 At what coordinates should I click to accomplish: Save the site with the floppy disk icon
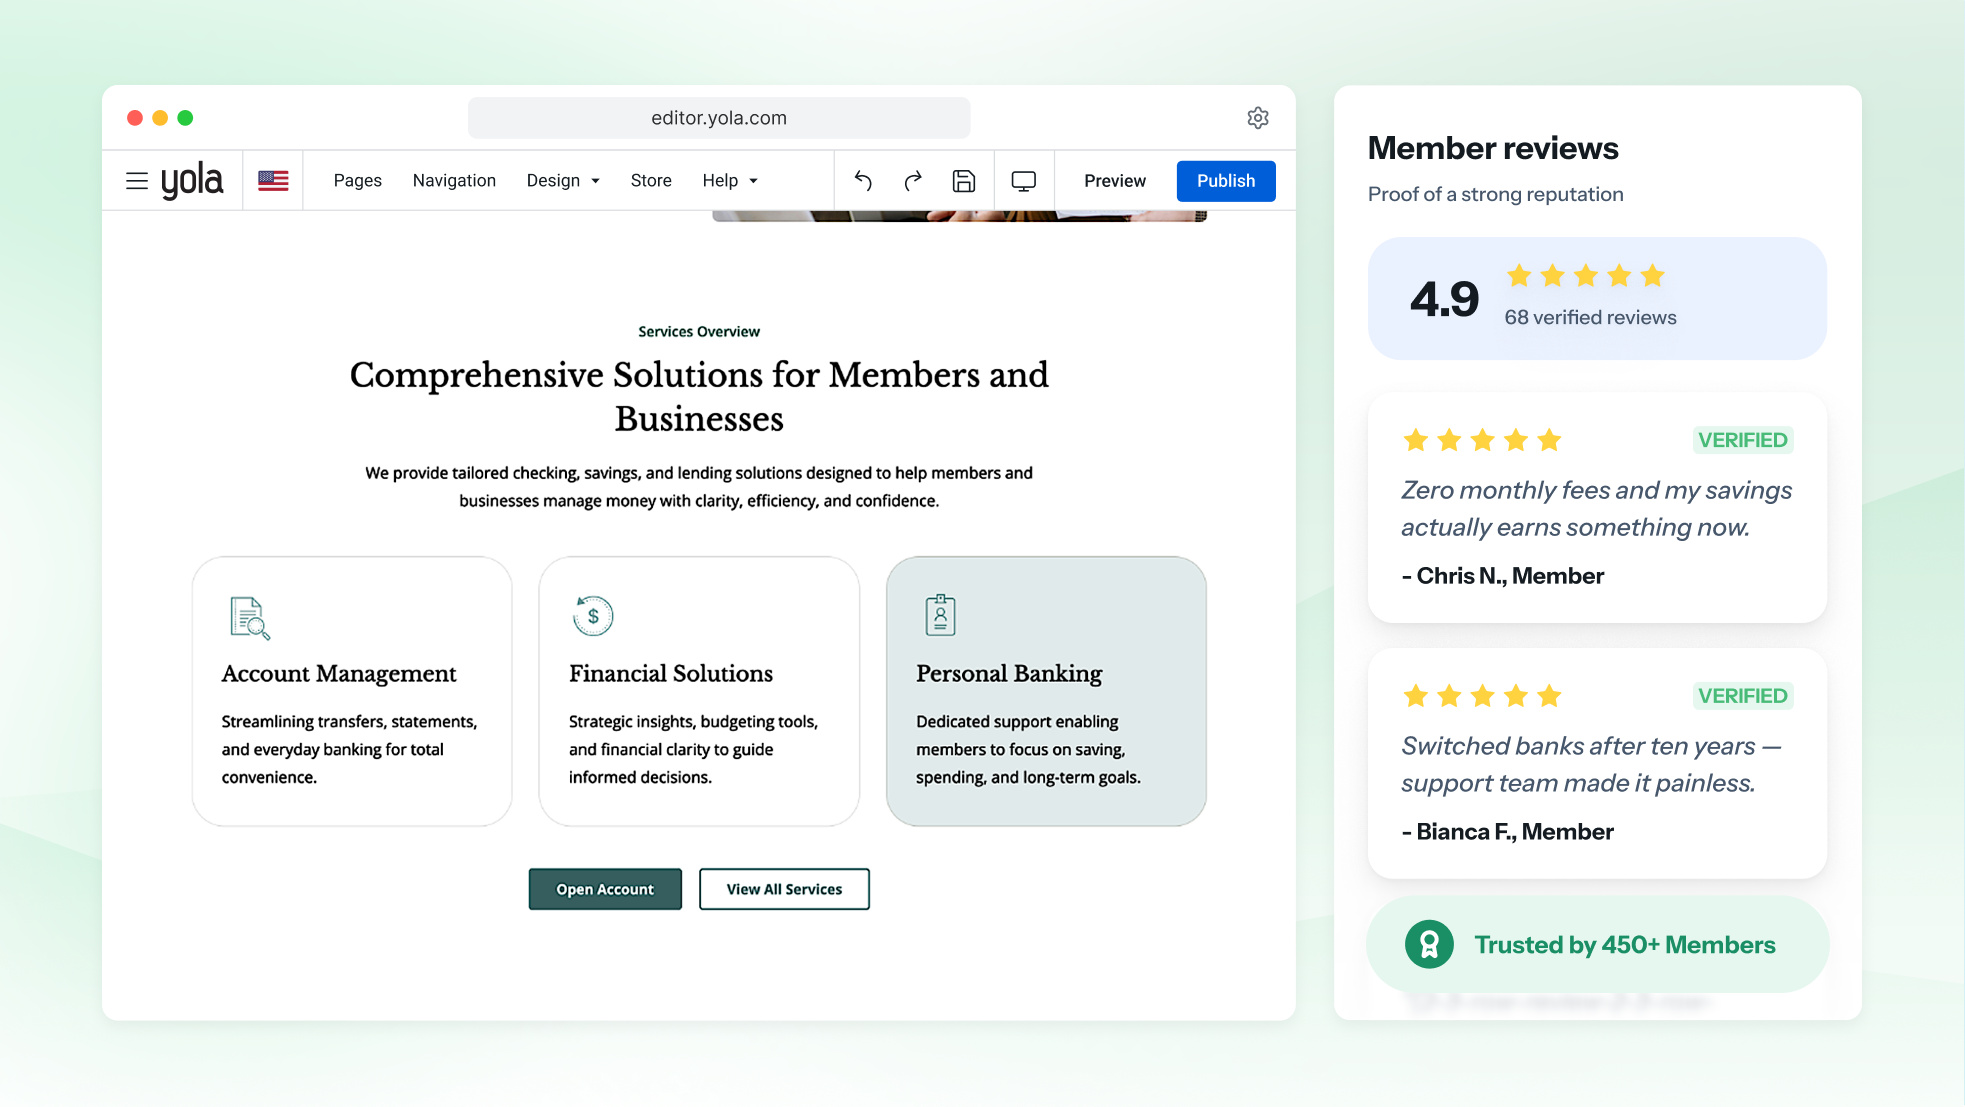[x=963, y=181]
